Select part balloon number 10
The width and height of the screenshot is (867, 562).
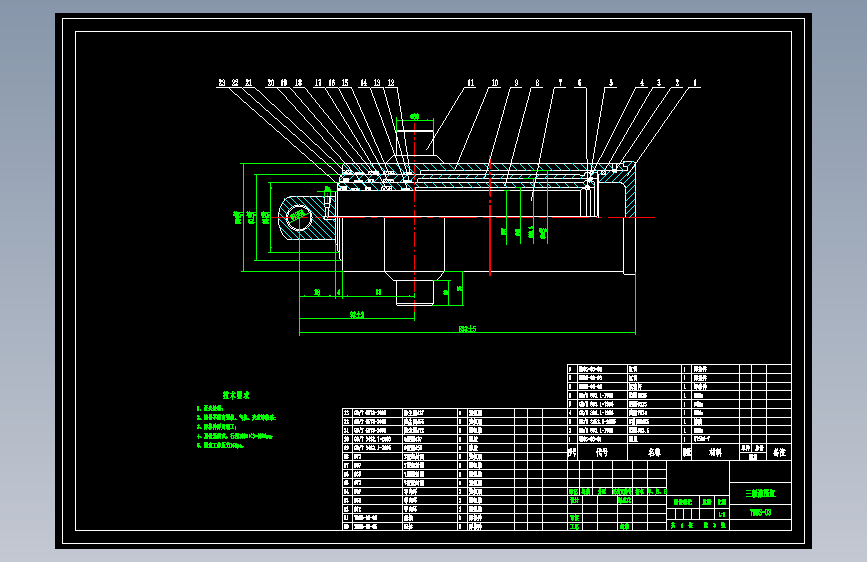(495, 82)
